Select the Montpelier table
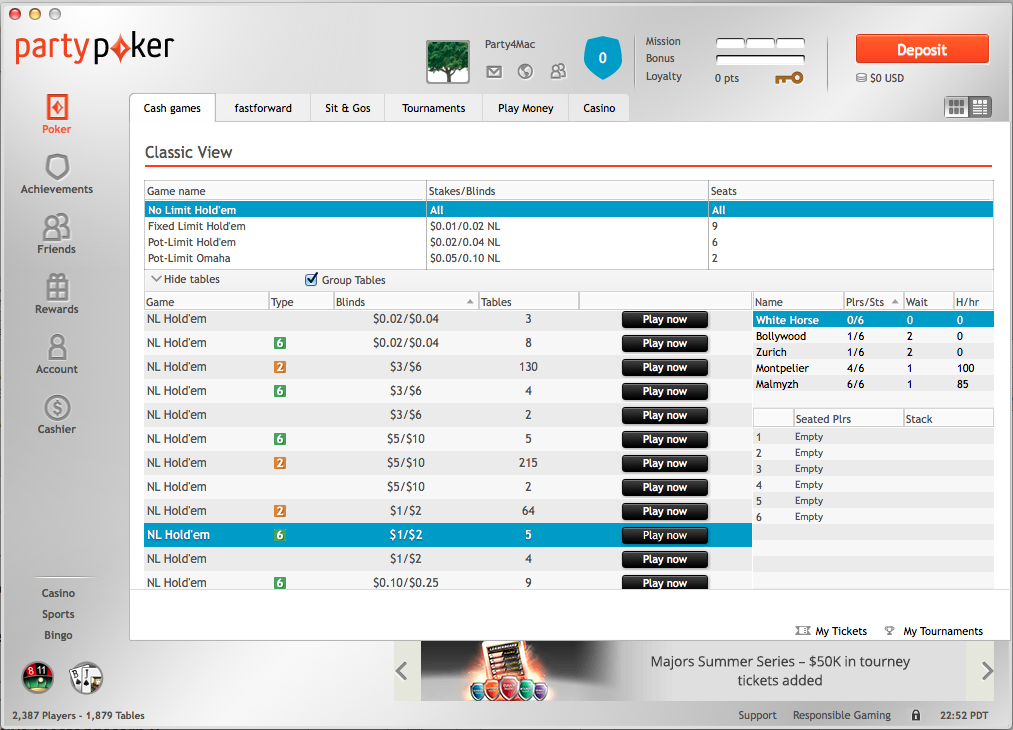Viewport: 1013px width, 730px height. 873,368
